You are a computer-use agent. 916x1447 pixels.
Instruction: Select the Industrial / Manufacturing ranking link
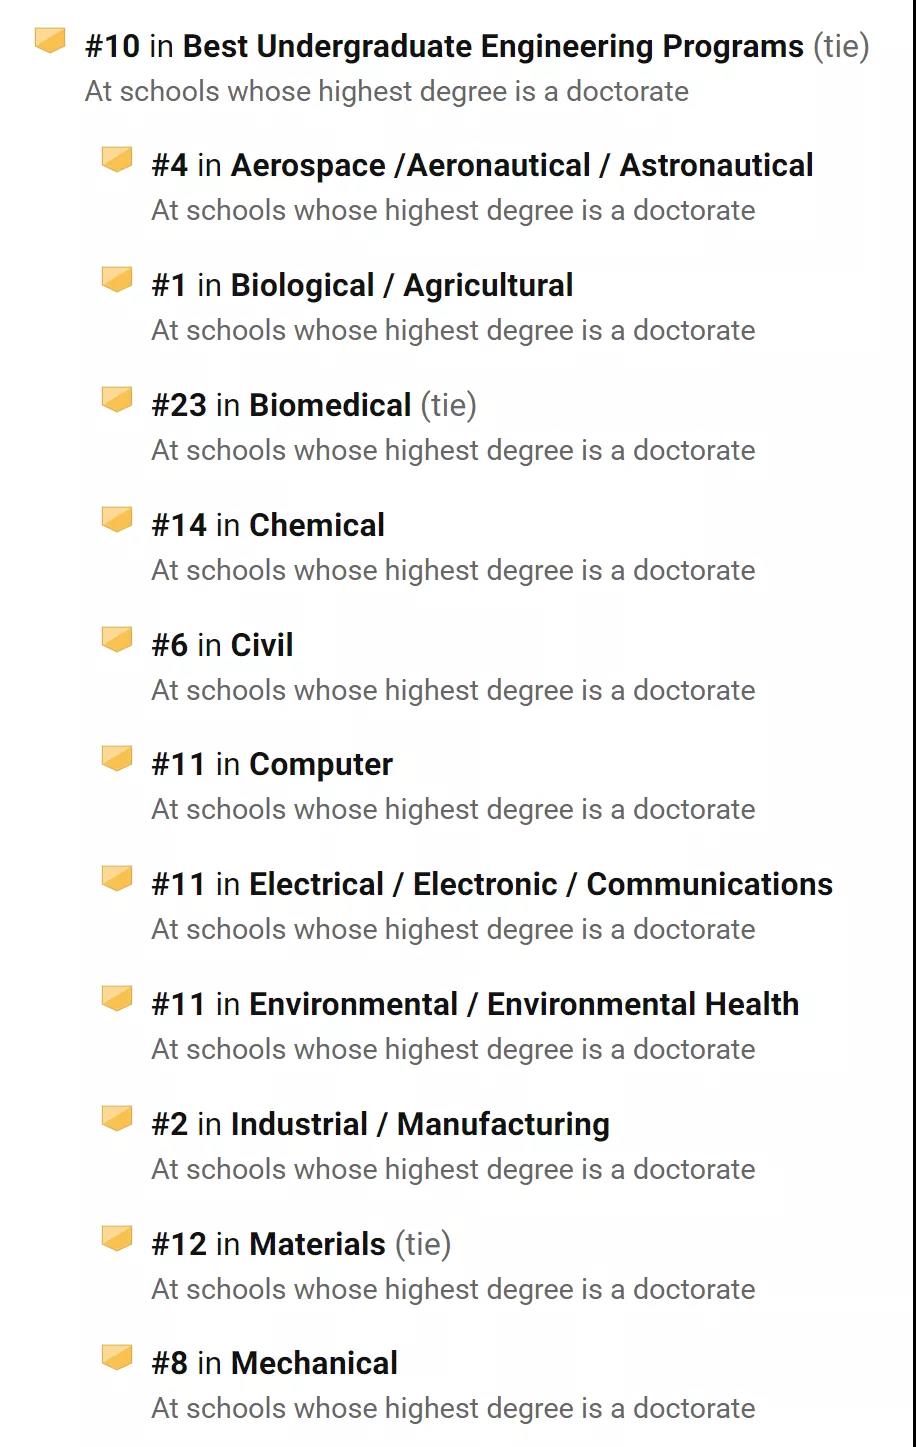point(420,1124)
